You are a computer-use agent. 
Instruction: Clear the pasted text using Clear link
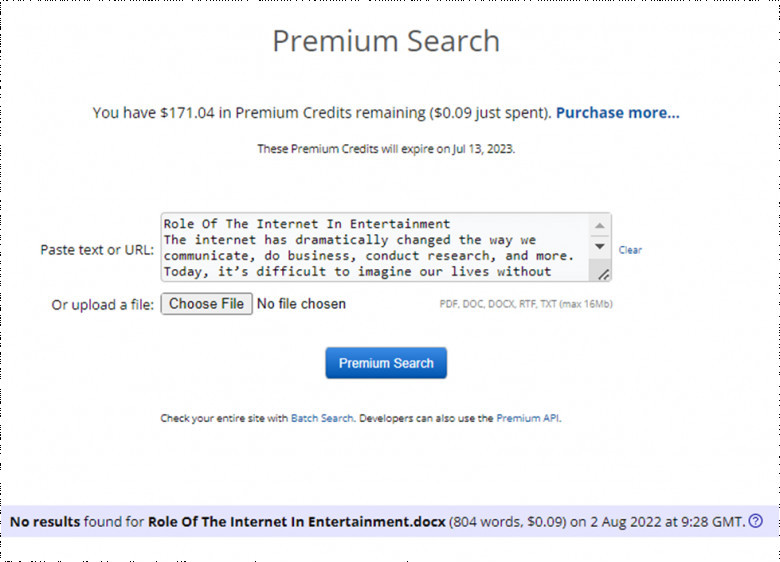[x=630, y=250]
